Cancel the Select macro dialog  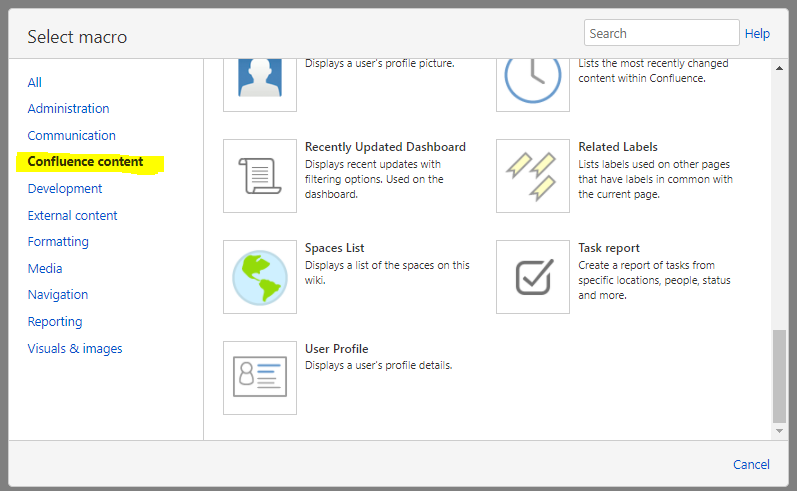click(x=751, y=465)
